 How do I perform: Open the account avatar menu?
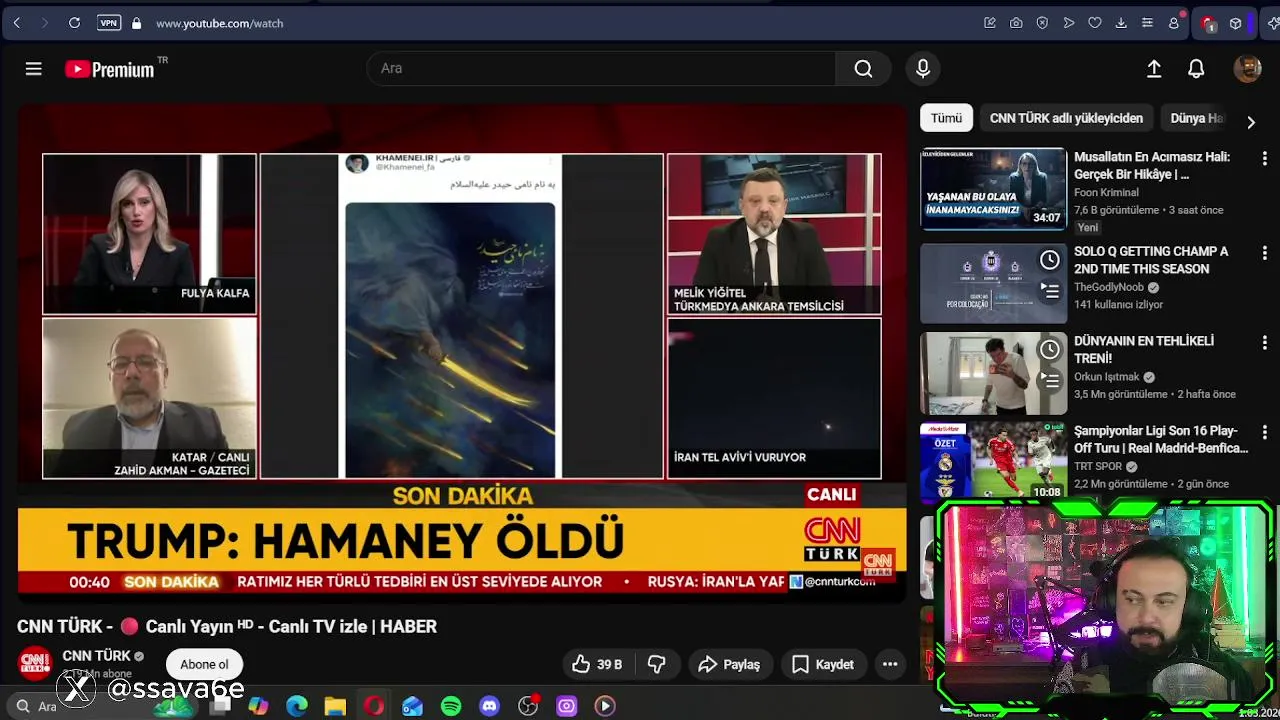[x=1247, y=68]
